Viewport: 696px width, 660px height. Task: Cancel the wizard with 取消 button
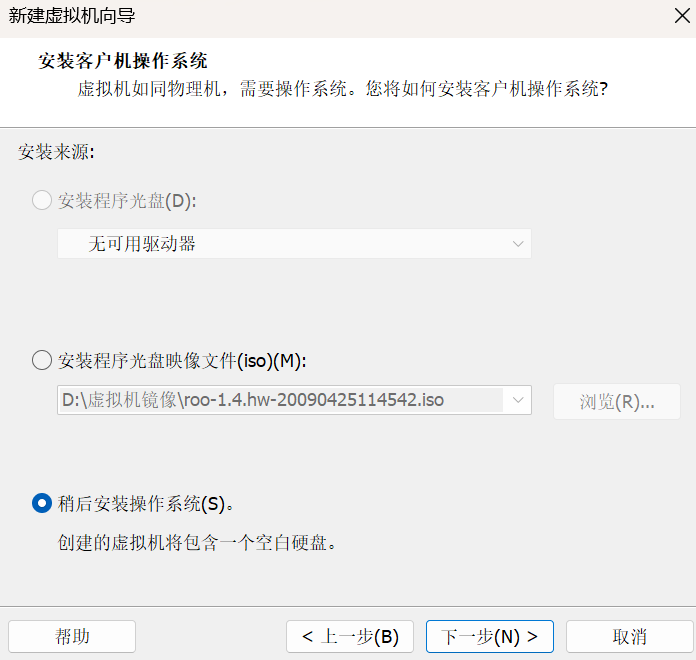tap(630, 636)
